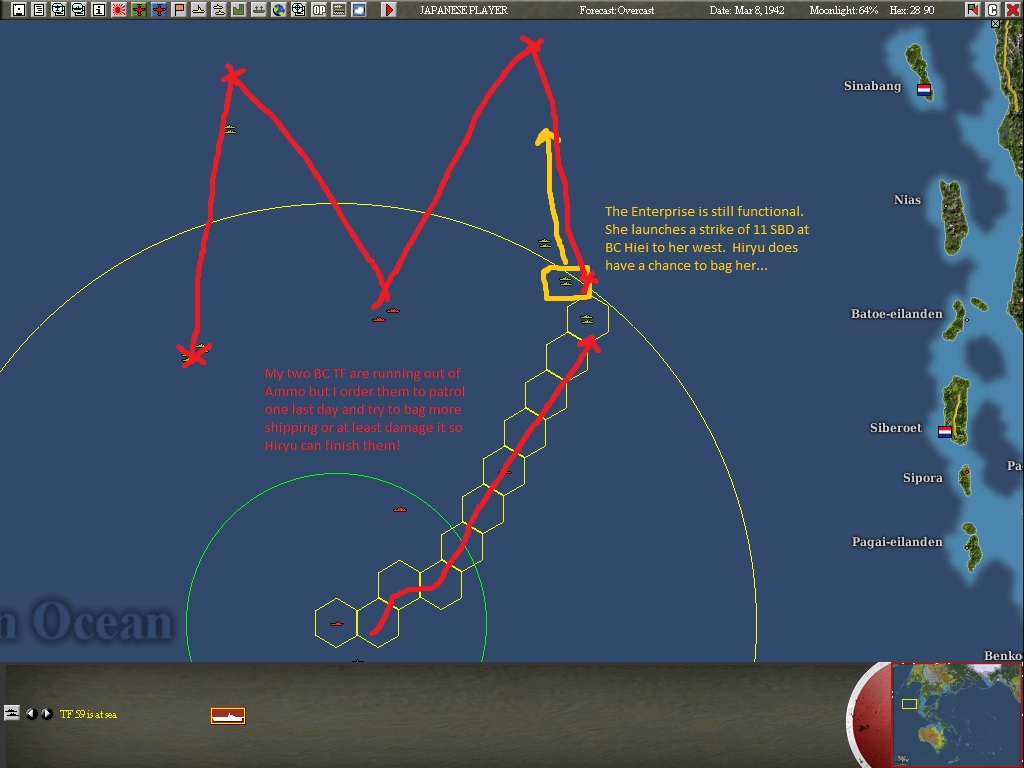Select yellow ship in the northernmost hexagon
The height and width of the screenshot is (768, 1024).
(x=586, y=319)
